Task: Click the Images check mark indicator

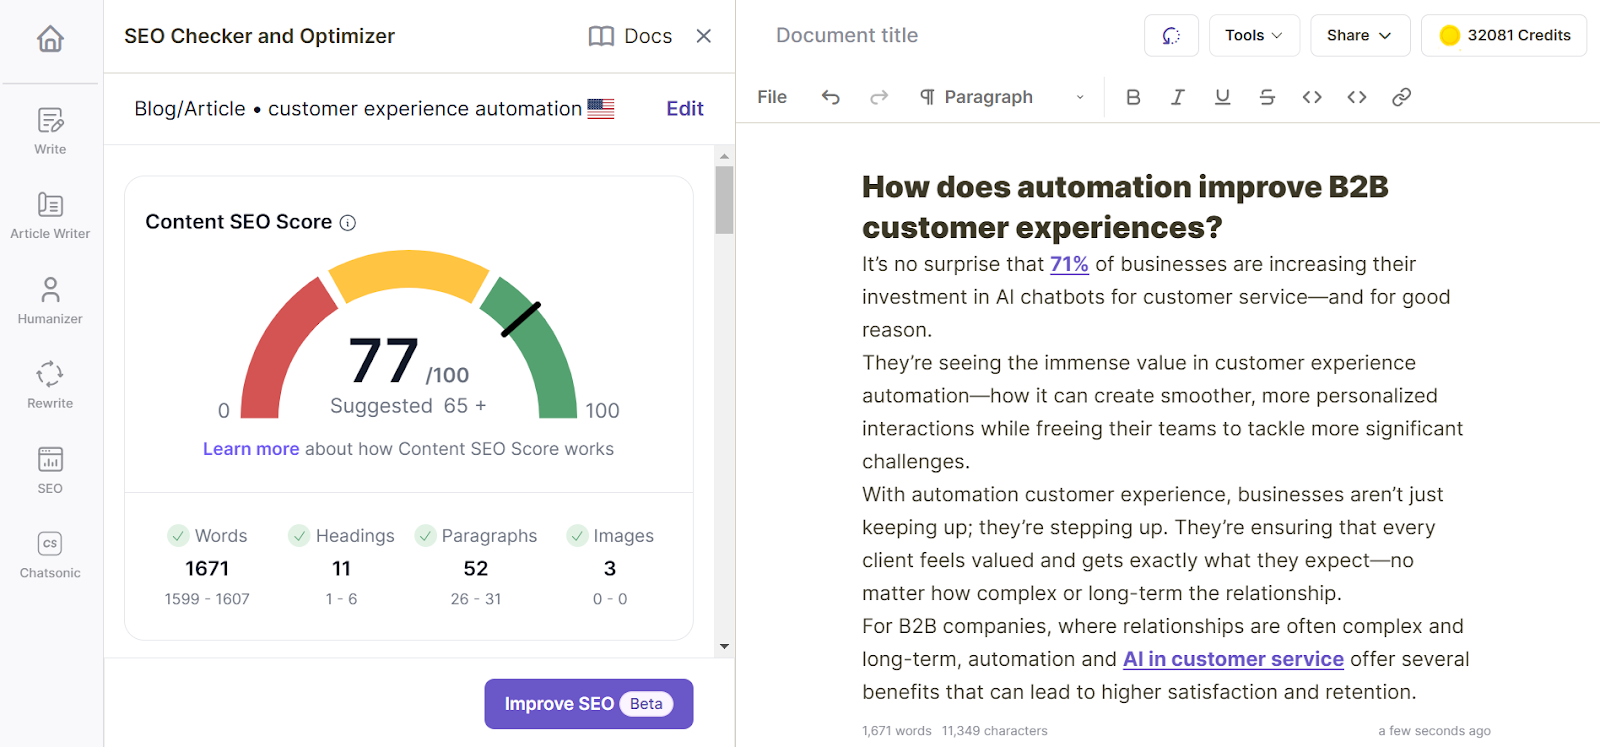Action: coord(577,536)
